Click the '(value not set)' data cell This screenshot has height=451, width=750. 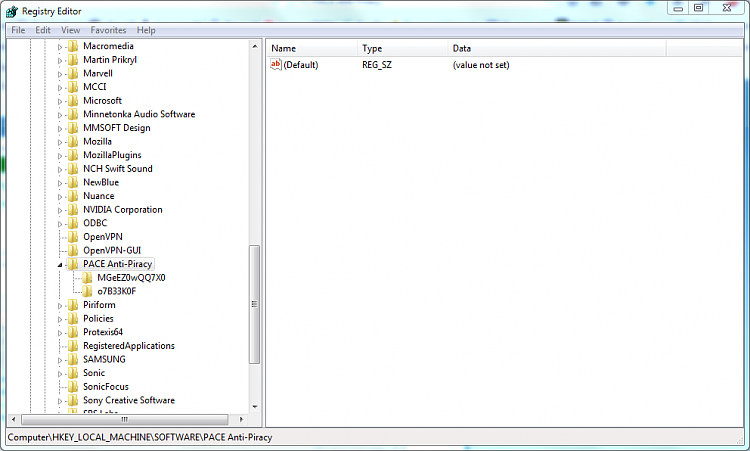tap(481, 65)
